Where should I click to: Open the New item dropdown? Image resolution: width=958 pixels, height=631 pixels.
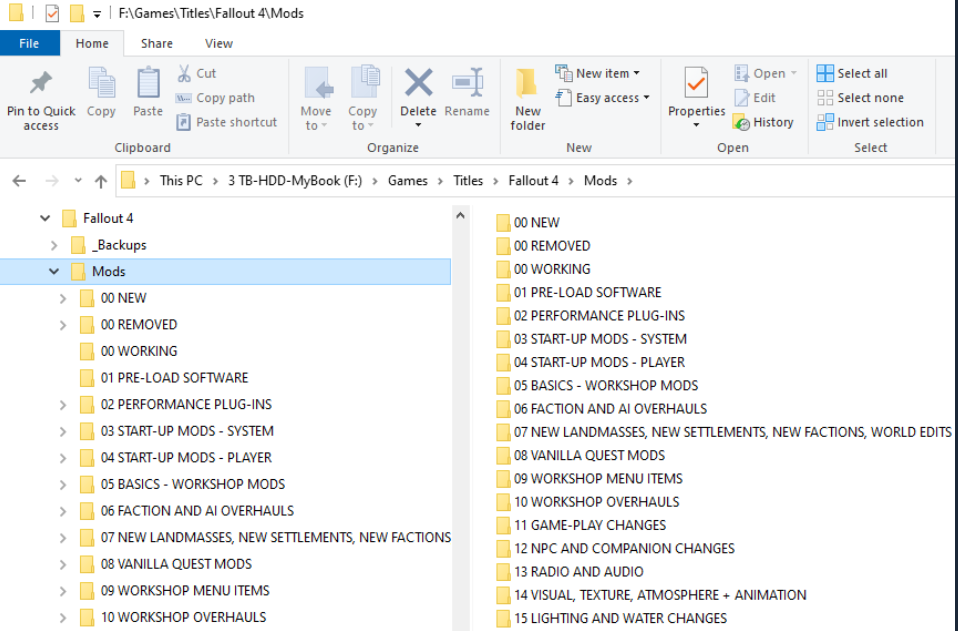point(599,73)
